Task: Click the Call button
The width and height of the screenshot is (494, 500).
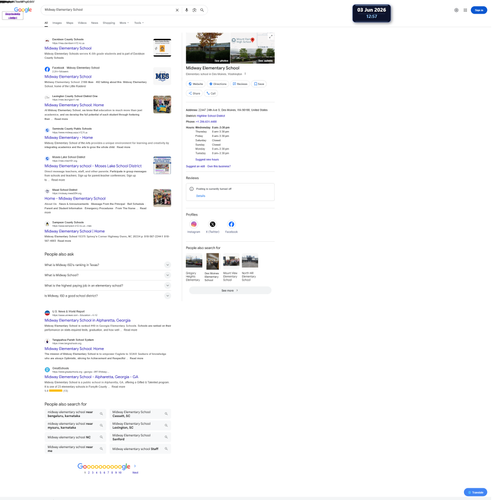Action: 212,94
